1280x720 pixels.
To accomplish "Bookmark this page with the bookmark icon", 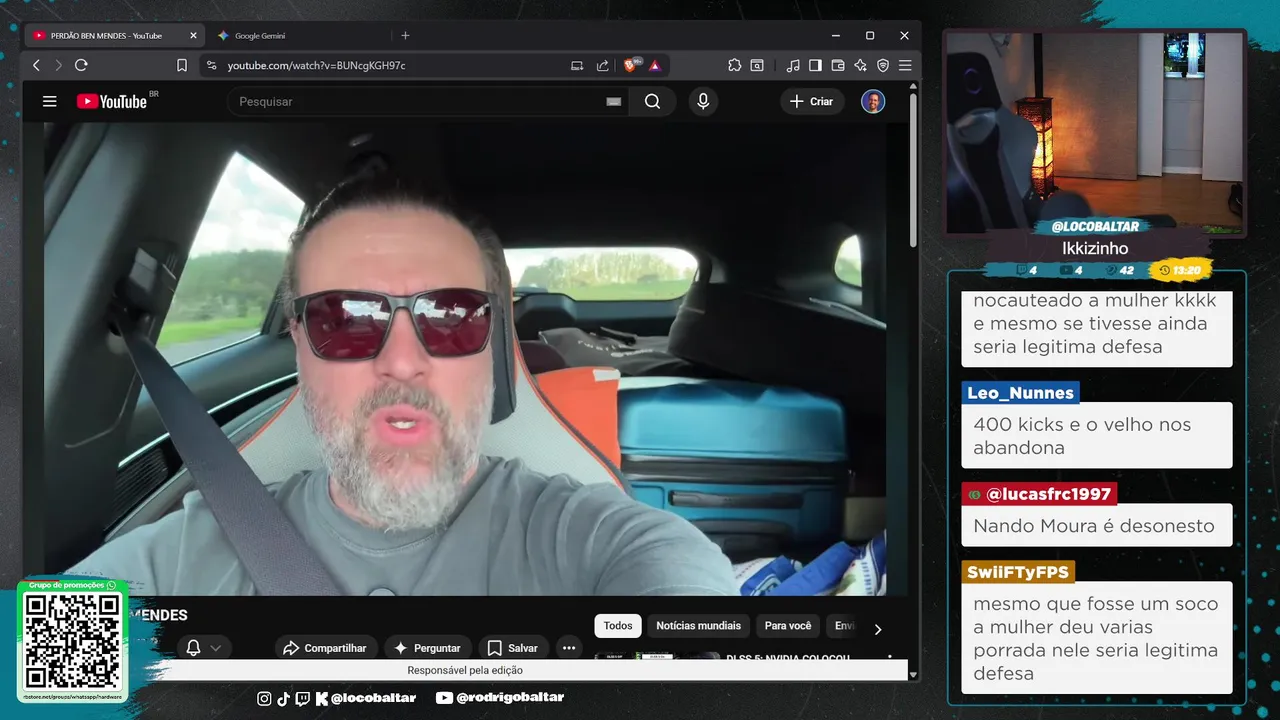I will [x=182, y=65].
